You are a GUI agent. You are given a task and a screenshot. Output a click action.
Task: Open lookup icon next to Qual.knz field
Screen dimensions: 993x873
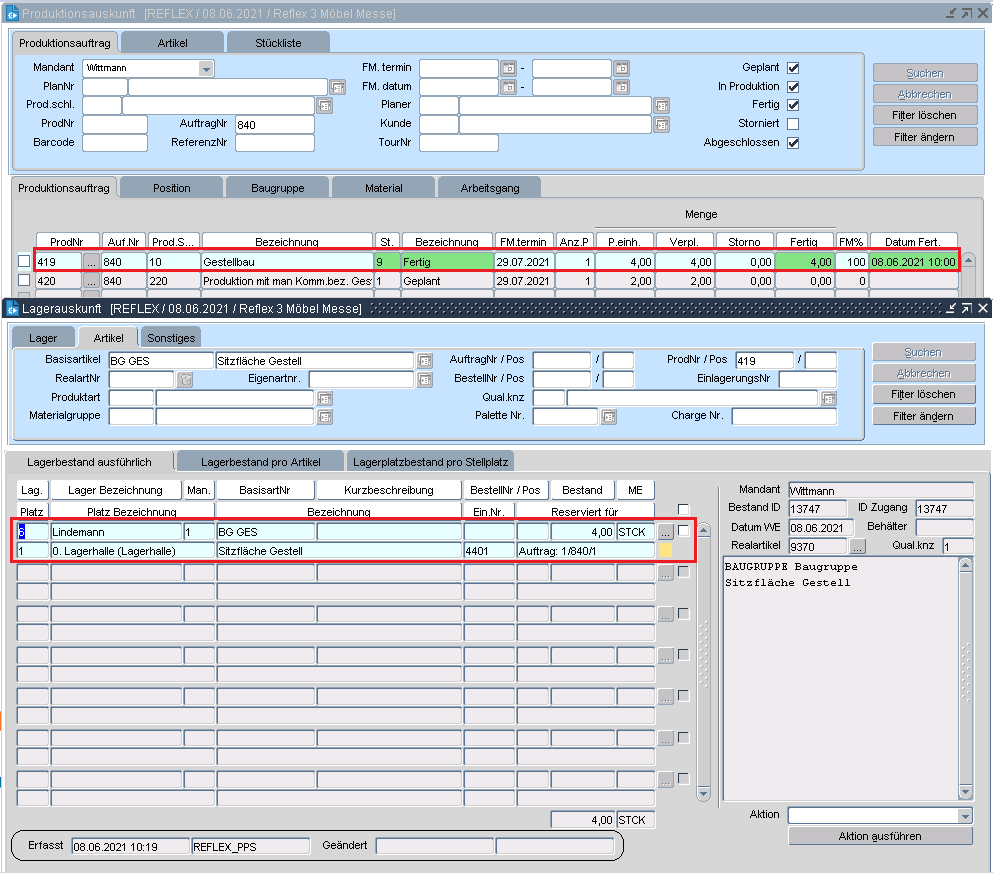point(828,398)
